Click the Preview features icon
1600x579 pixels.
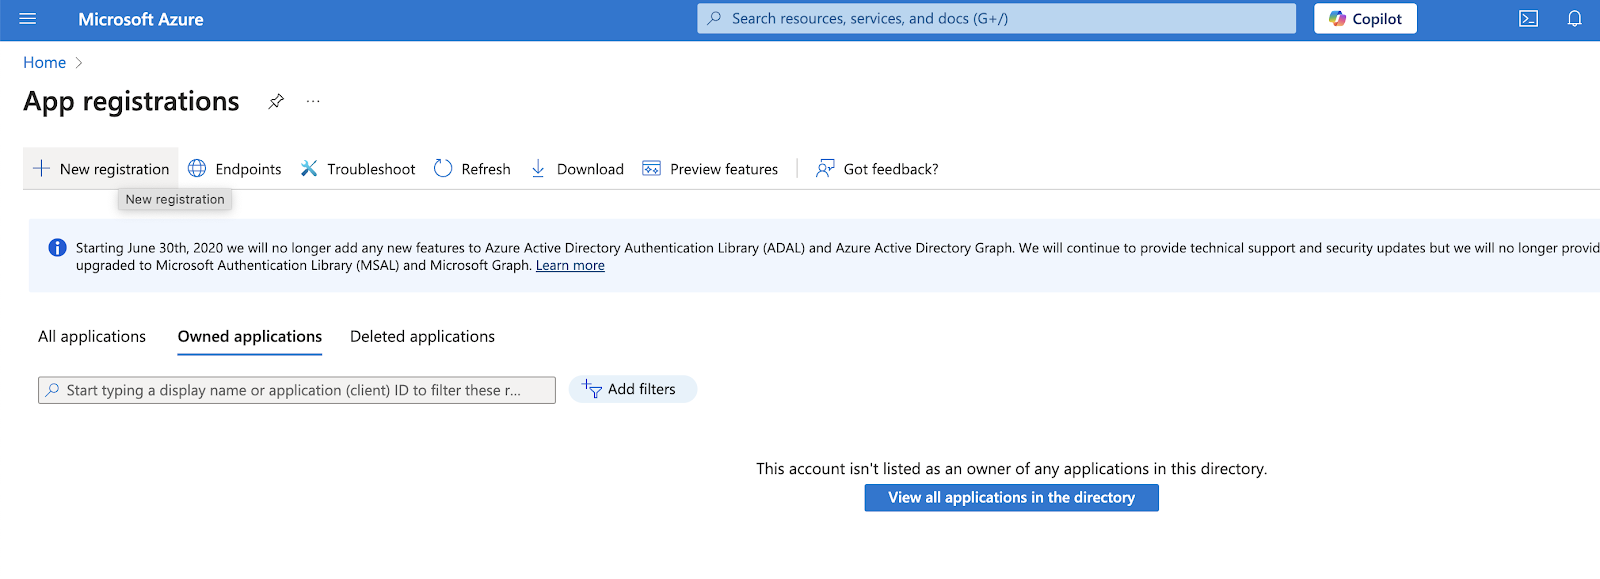click(x=651, y=168)
